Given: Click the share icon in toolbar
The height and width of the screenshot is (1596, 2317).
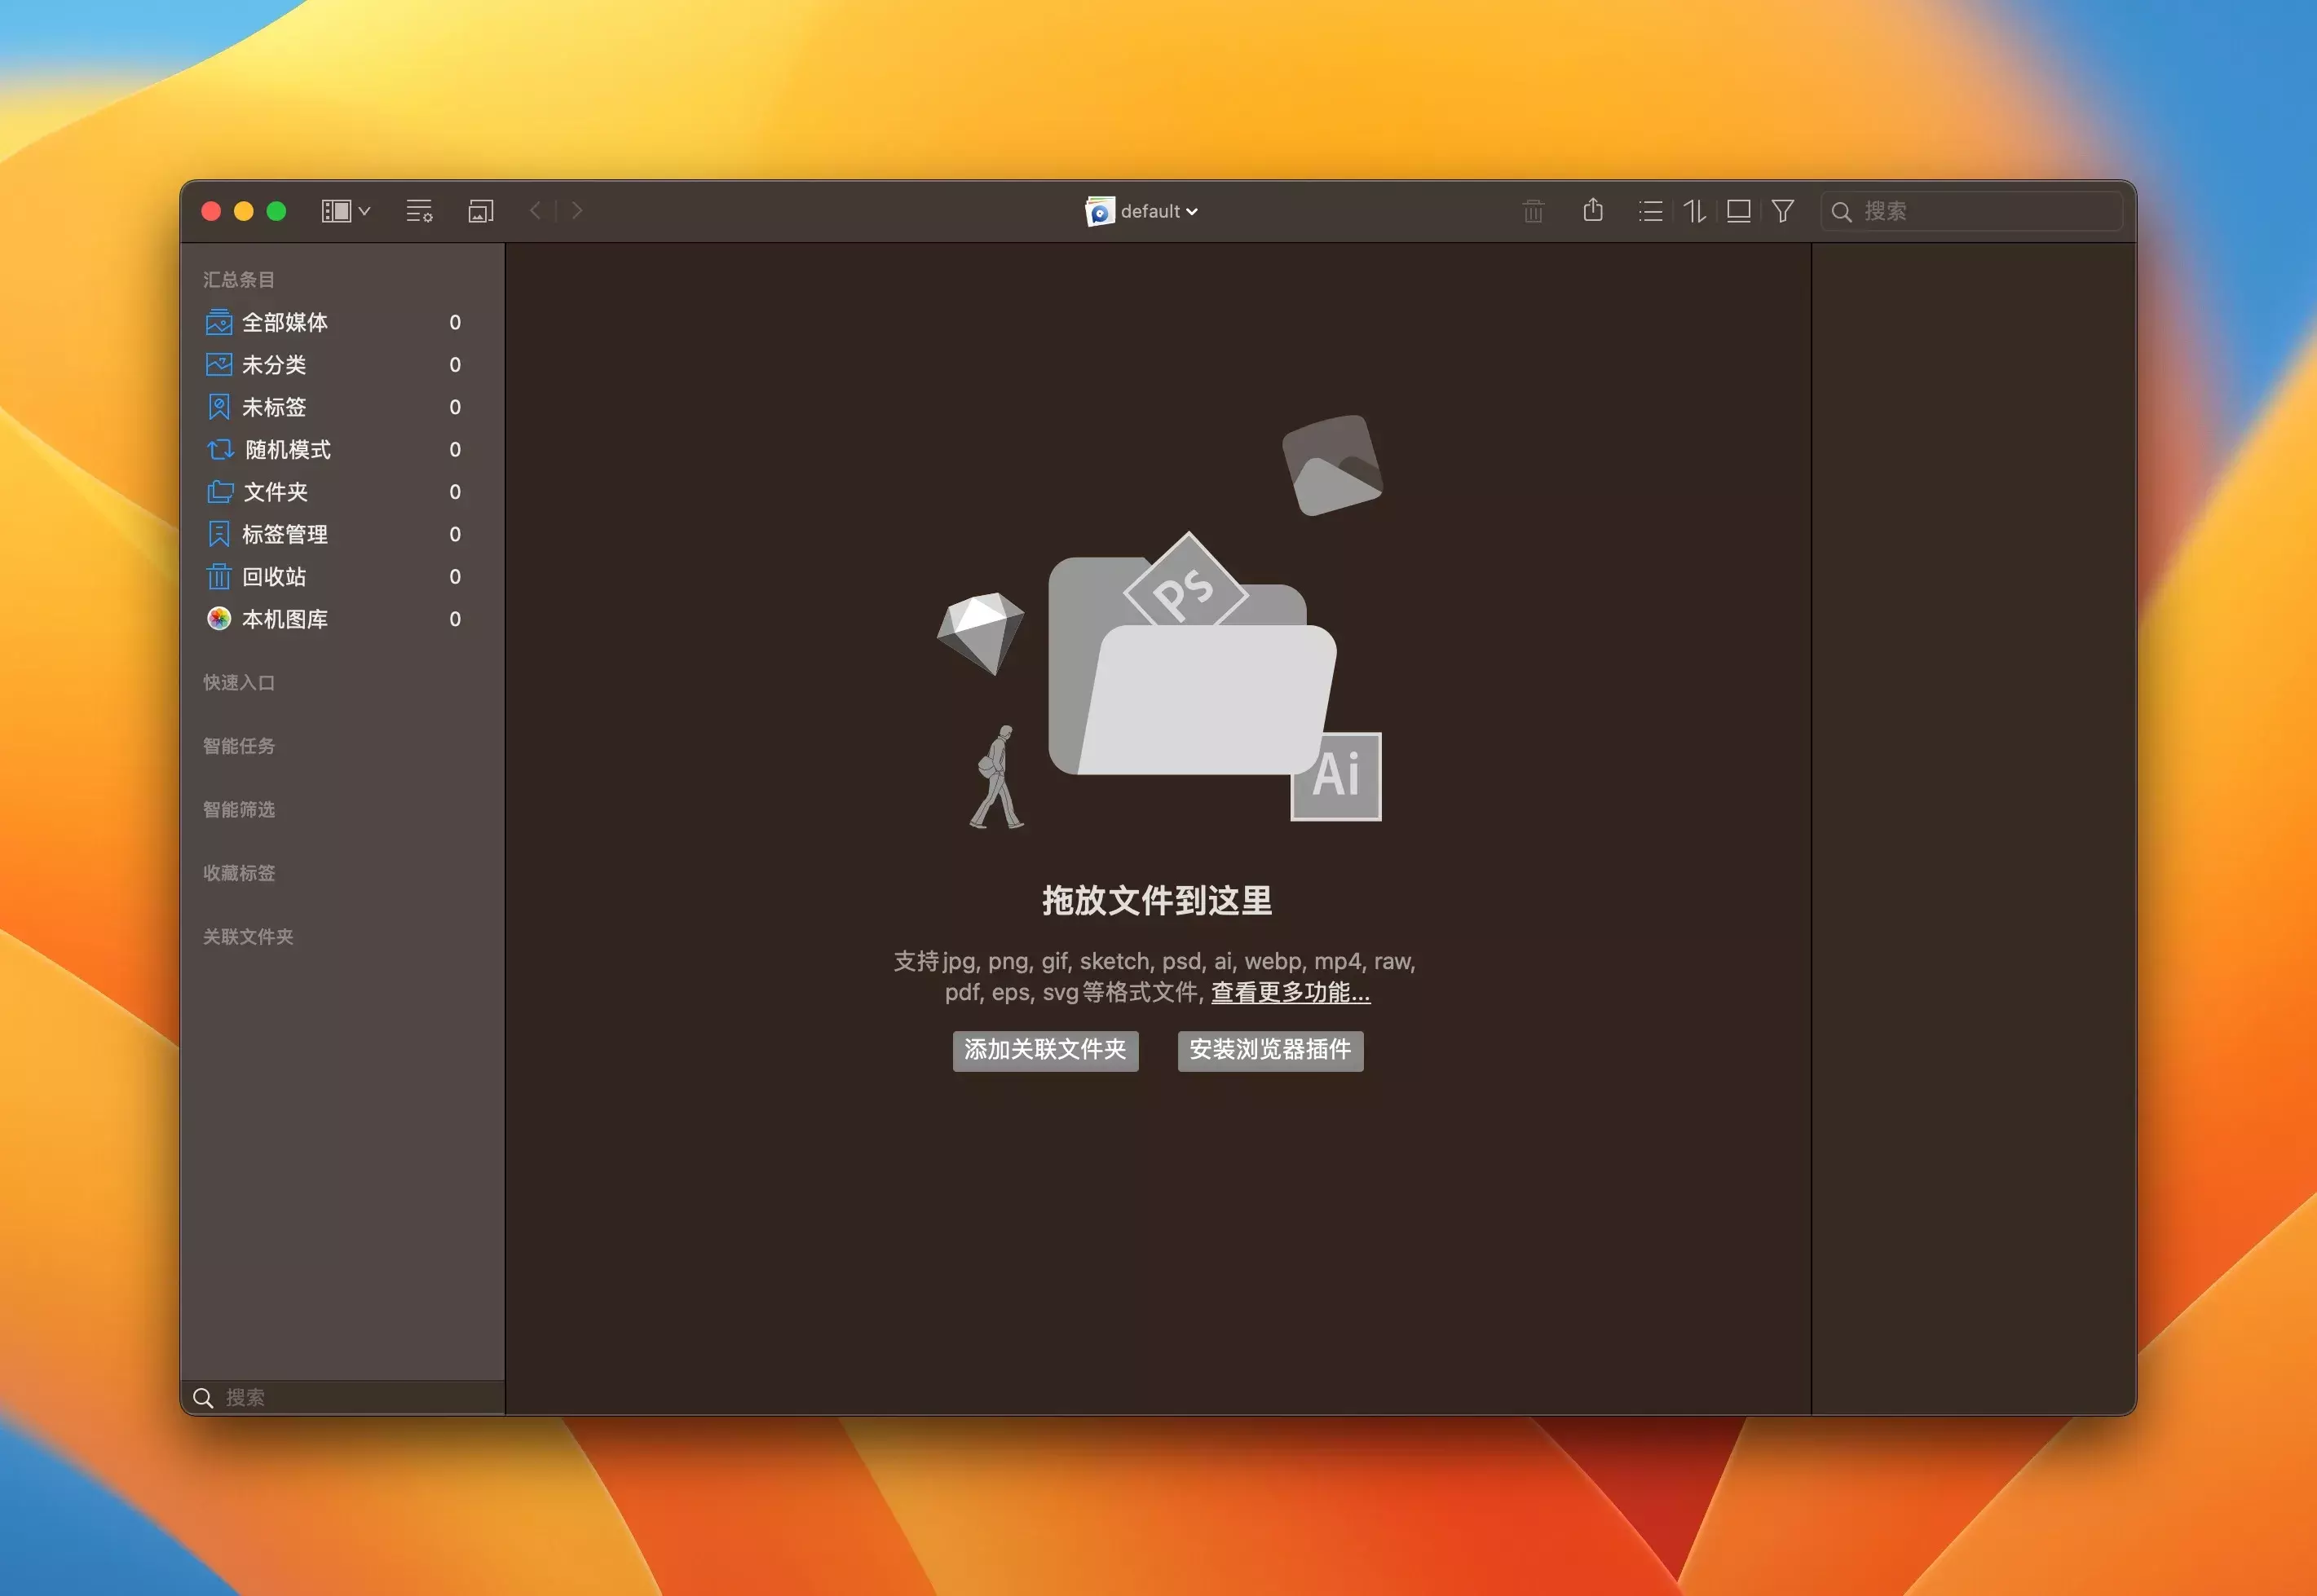Looking at the screenshot, I should click(1593, 210).
